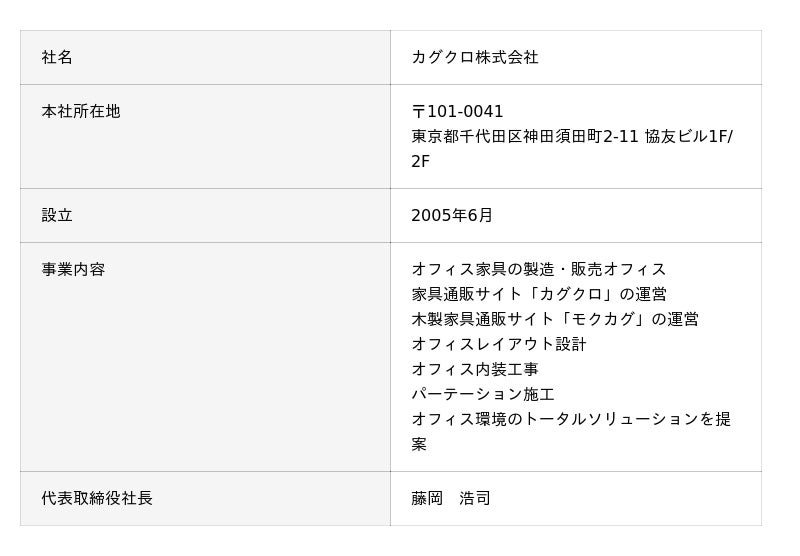The height and width of the screenshot is (556, 800).
Task: Click the building name 協友ビル1F
Action: 685,137
